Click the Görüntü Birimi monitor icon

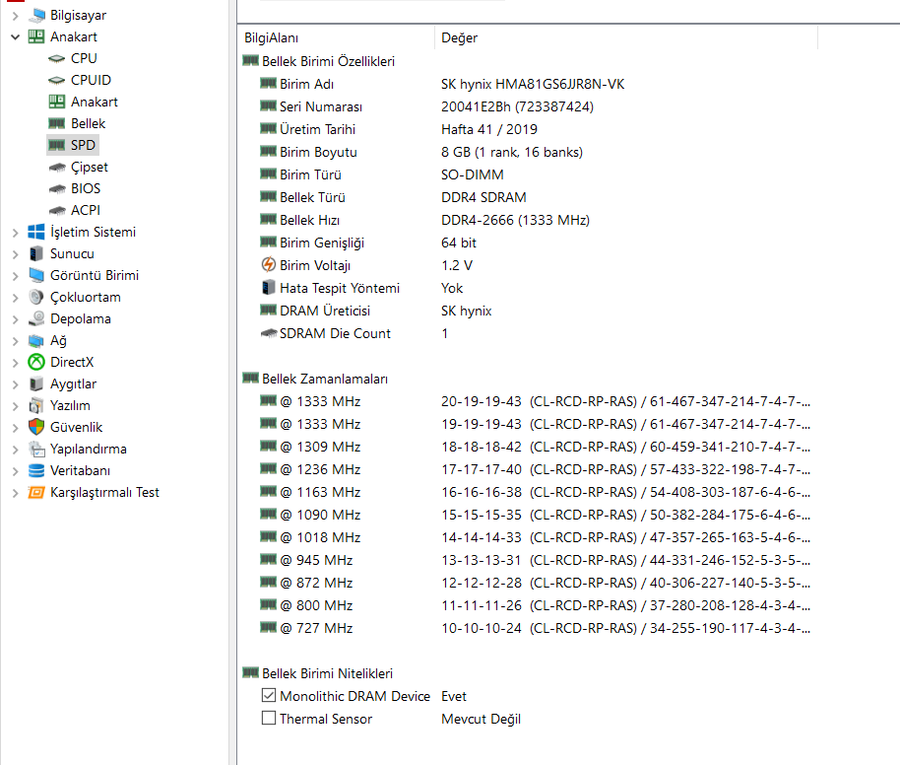36,275
